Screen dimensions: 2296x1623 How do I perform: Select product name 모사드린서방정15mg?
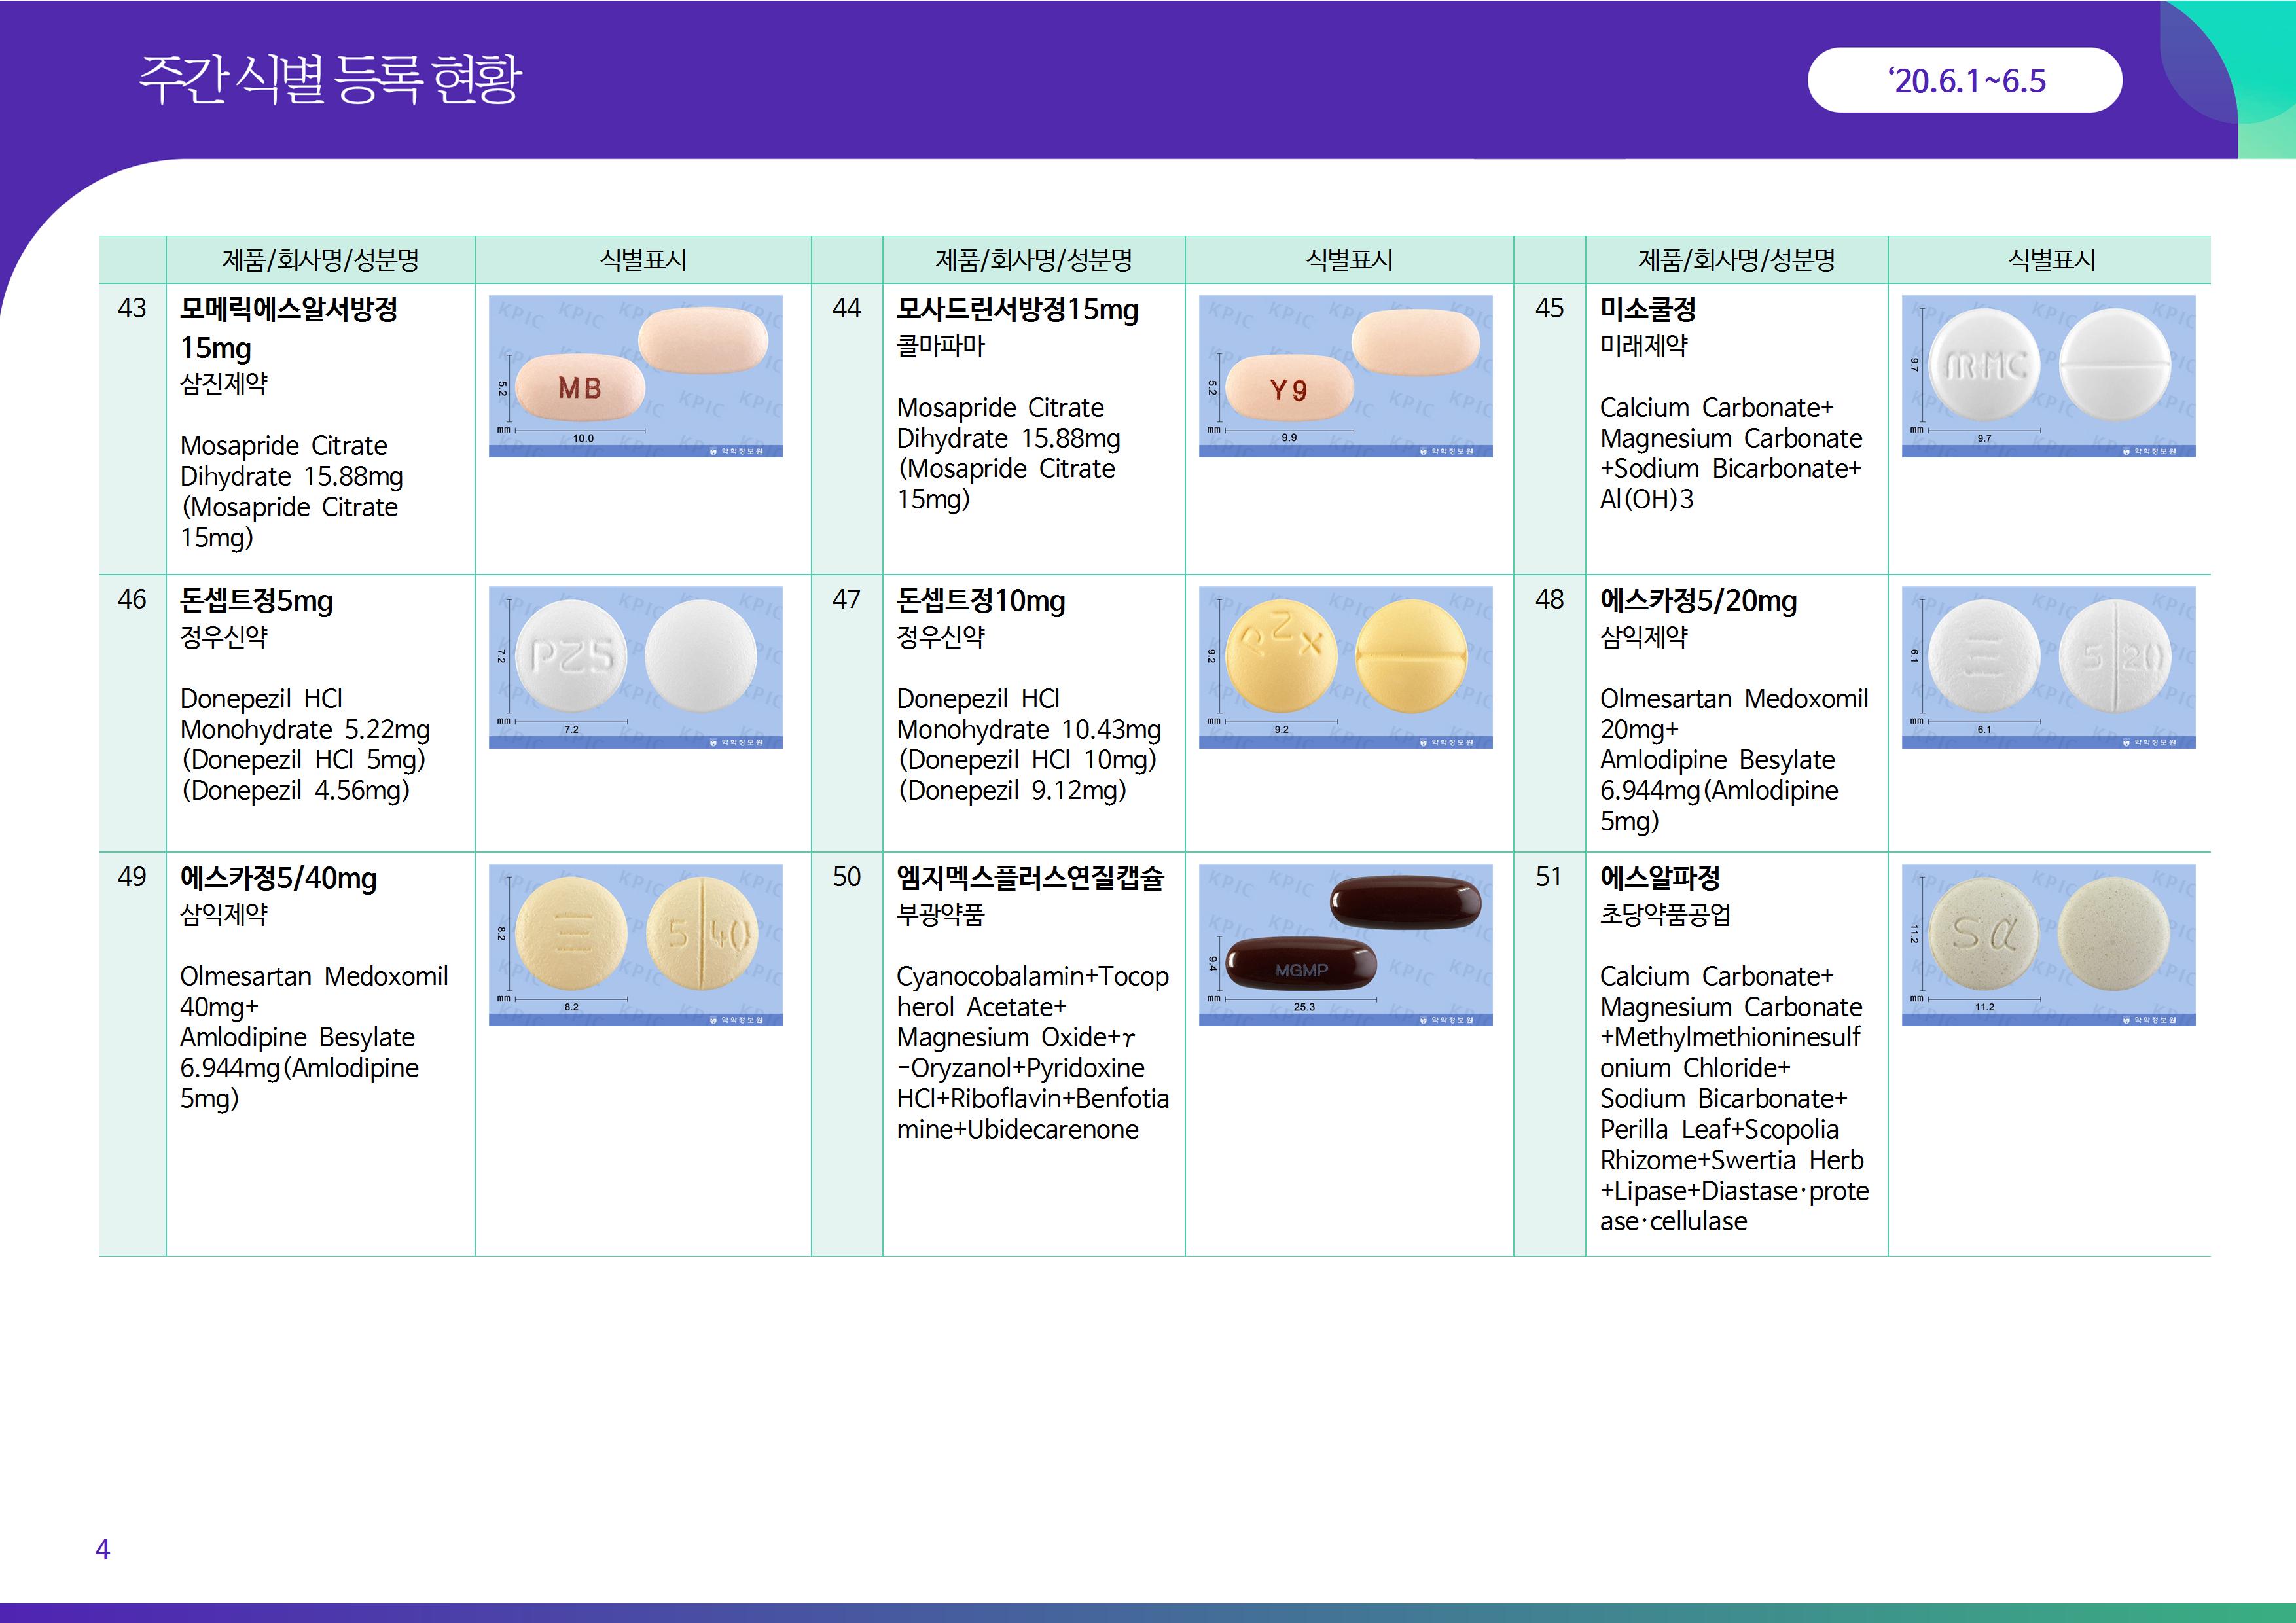pyautogui.click(x=1017, y=310)
